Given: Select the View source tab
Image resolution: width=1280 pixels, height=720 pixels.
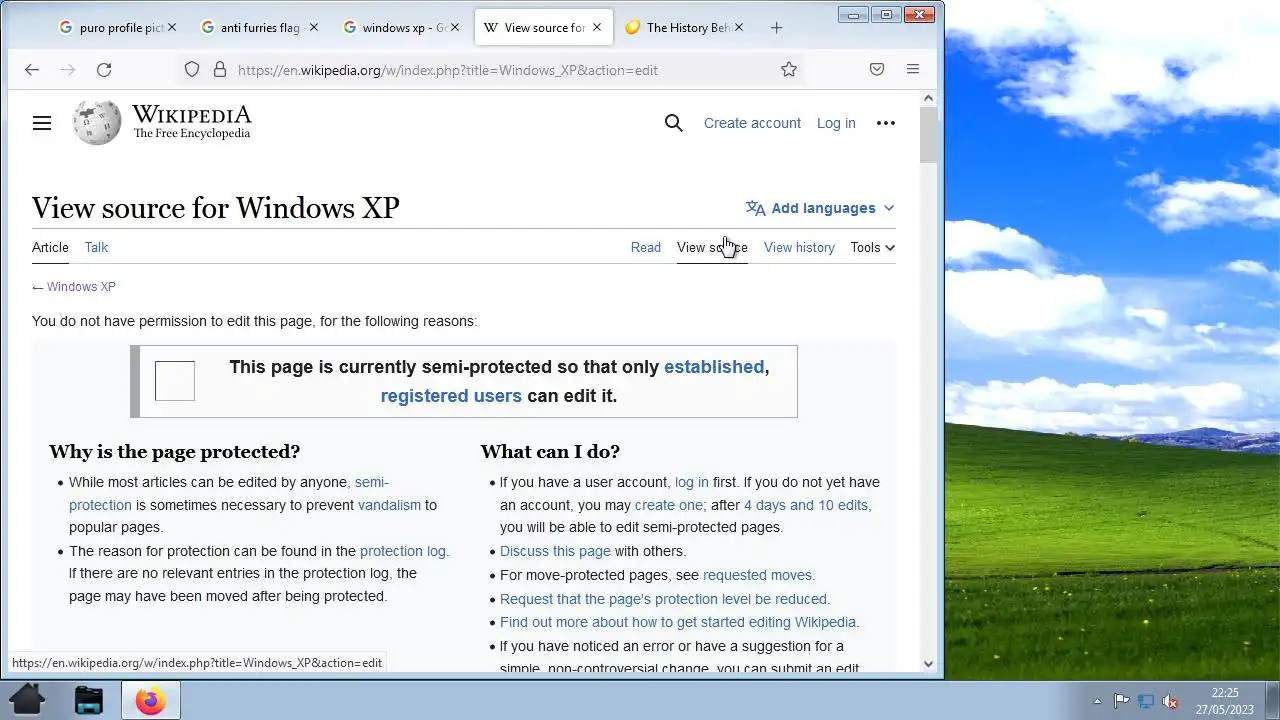Looking at the screenshot, I should click(x=712, y=247).
